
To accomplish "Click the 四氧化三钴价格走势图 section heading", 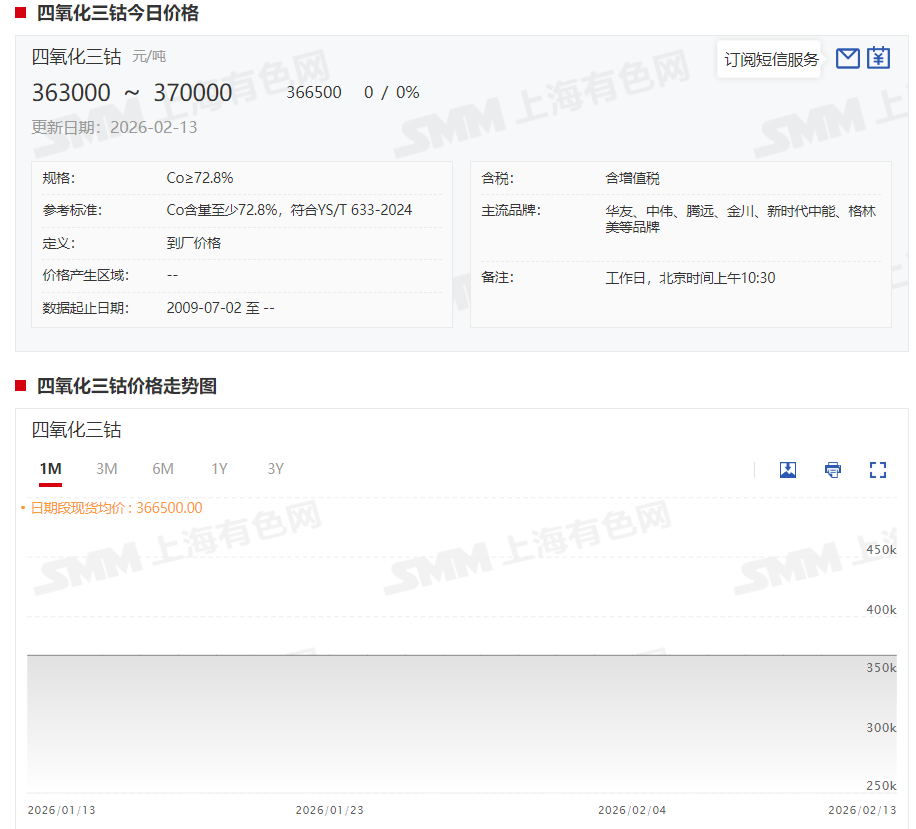I will point(126,386).
